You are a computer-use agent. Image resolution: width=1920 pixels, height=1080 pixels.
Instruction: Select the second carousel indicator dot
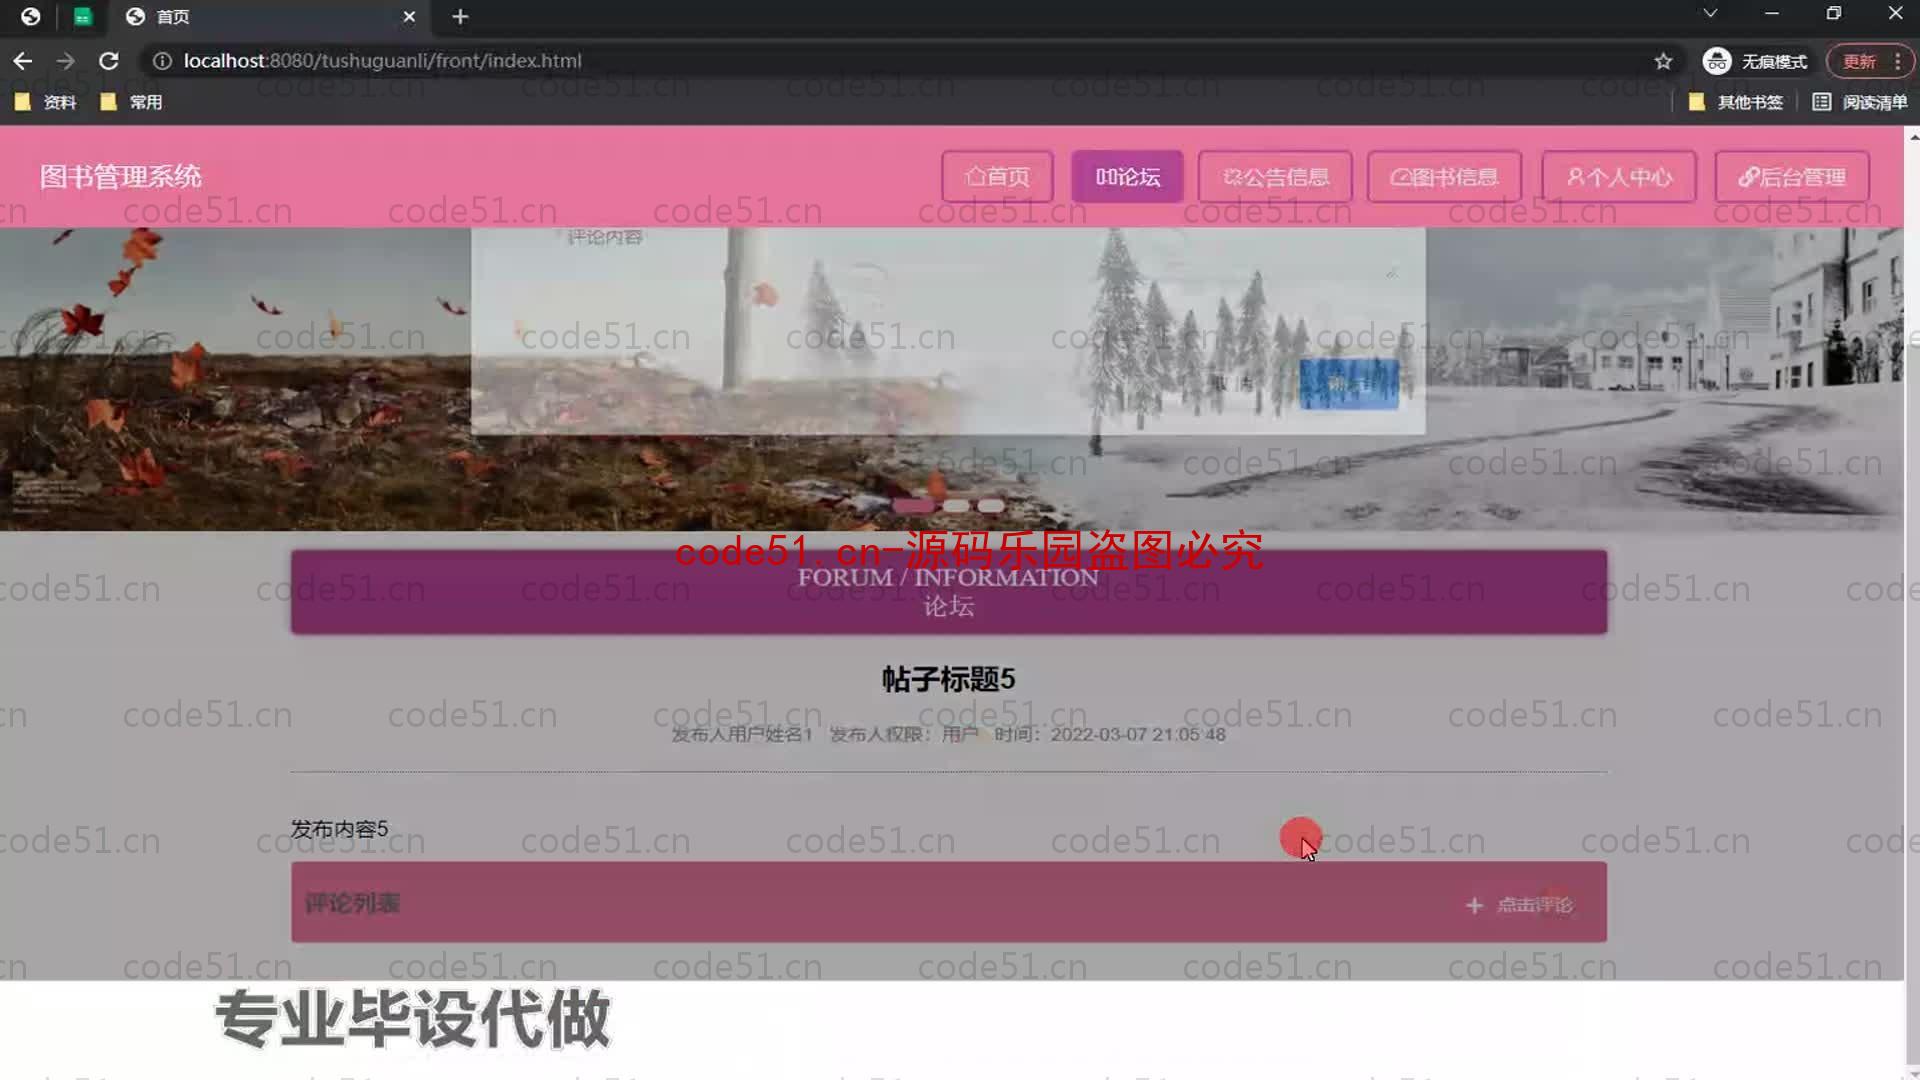coord(956,506)
